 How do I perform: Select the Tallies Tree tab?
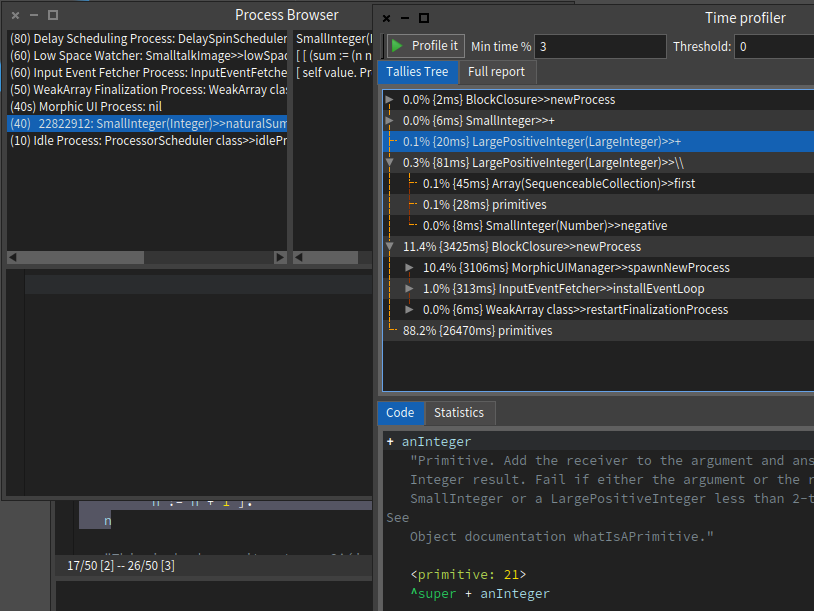419,72
